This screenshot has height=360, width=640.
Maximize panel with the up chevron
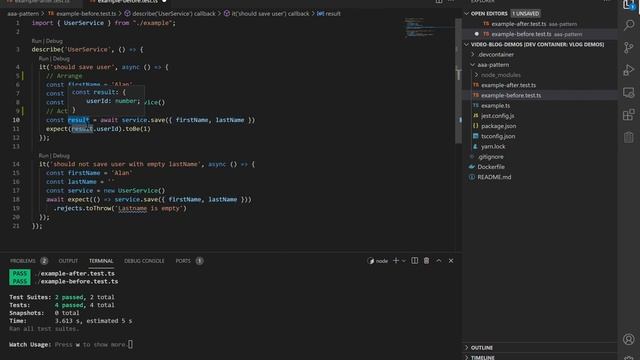tap(439, 261)
